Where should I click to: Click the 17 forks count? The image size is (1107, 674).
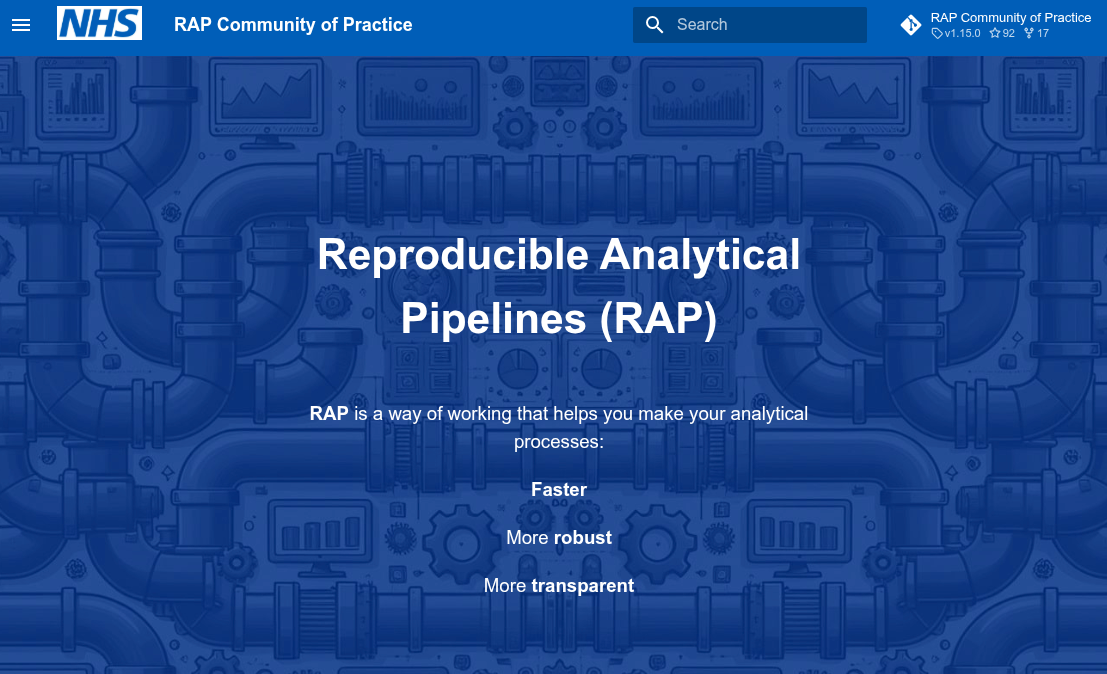coord(1044,32)
